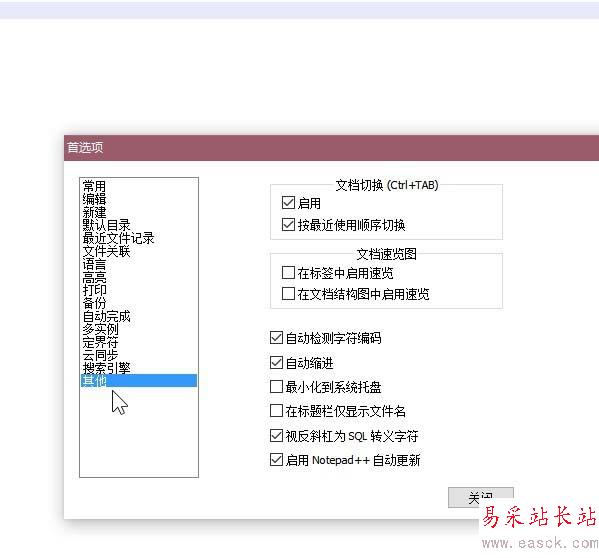Select the 常用 category in the list
Image resolution: width=599 pixels, height=558 pixels.
(x=139, y=186)
